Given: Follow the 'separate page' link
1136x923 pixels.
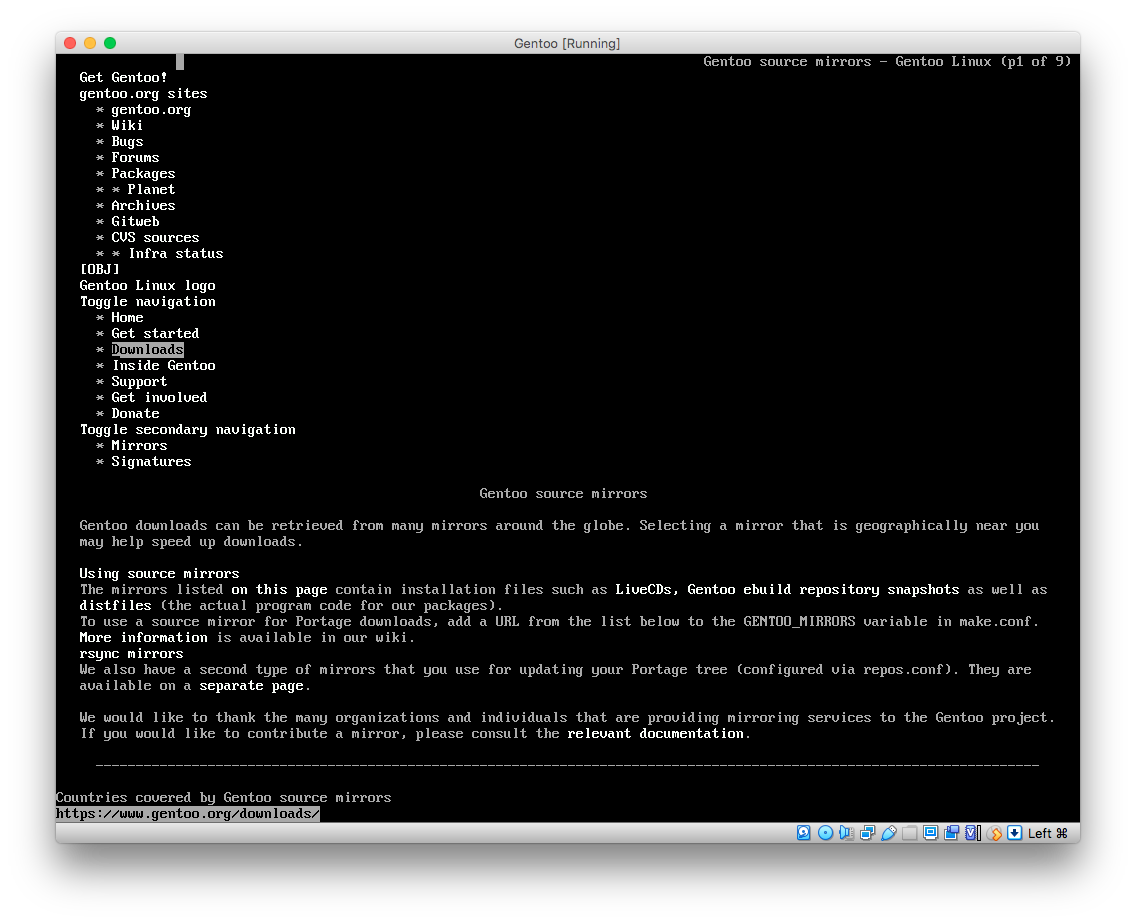Looking at the screenshot, I should point(251,685).
